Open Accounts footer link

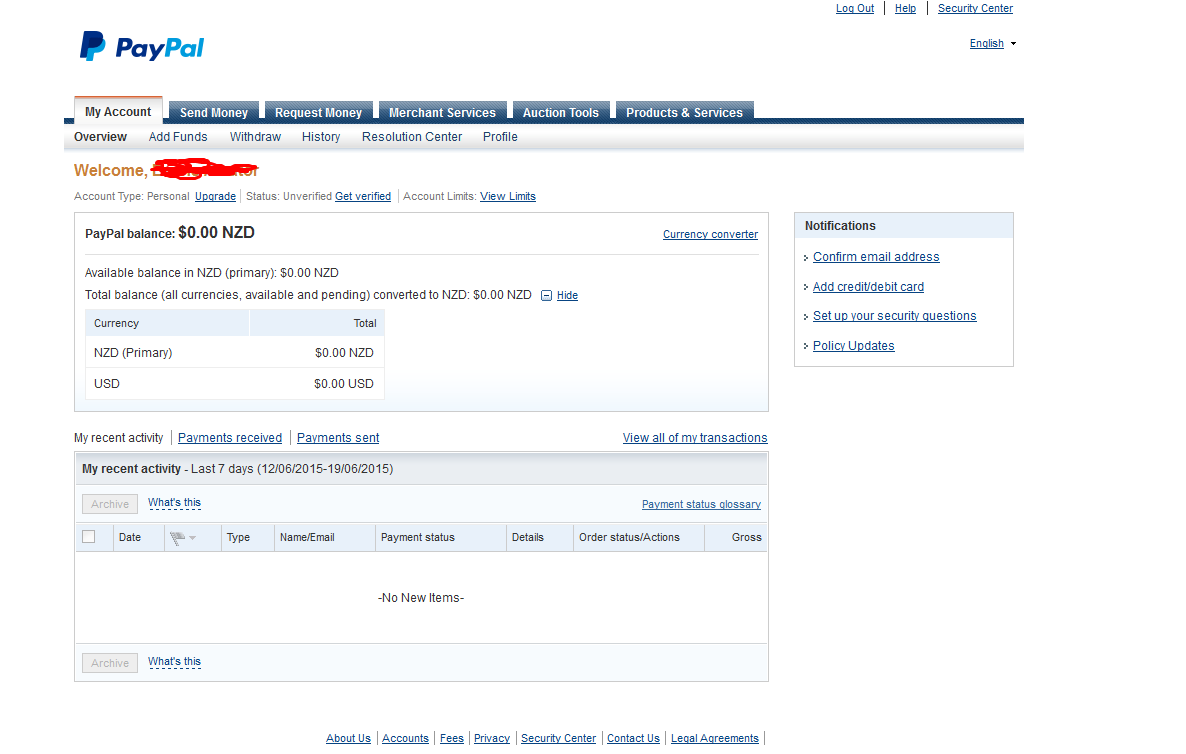(405, 739)
